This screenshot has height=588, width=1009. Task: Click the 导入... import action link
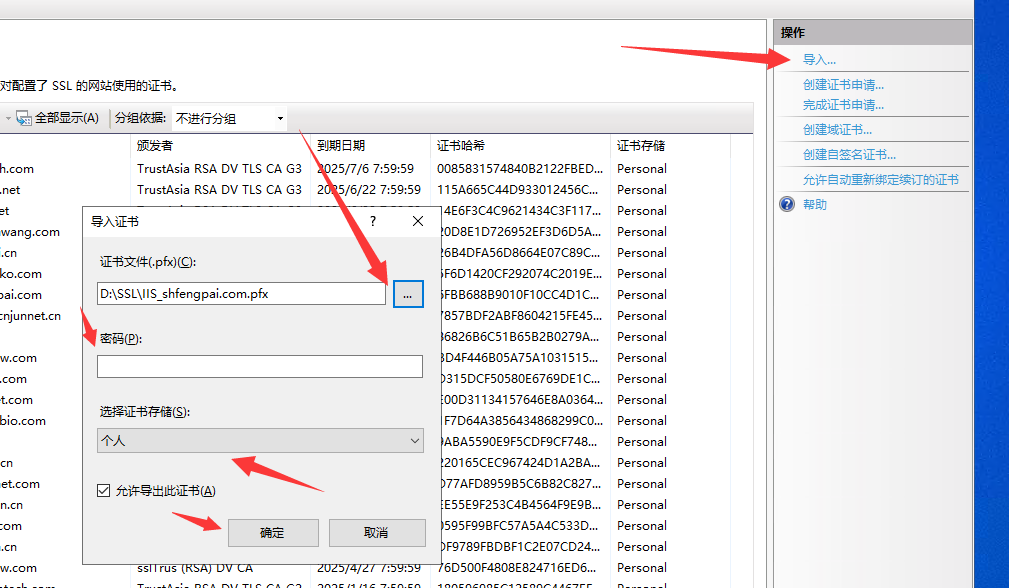(x=819, y=60)
